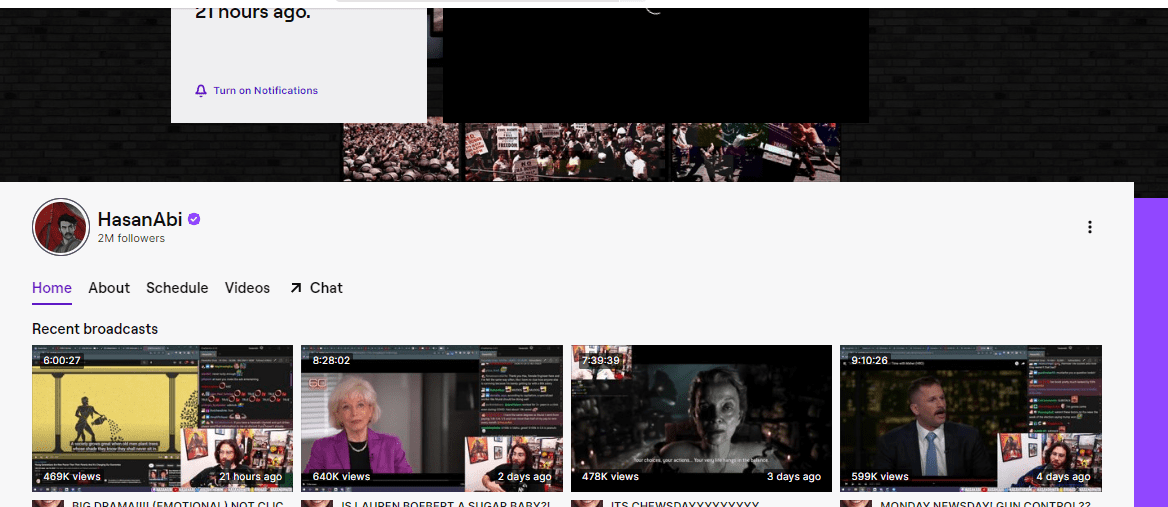Click the HasanAbi round profile avatar
This screenshot has width=1168, height=507.
[x=61, y=227]
